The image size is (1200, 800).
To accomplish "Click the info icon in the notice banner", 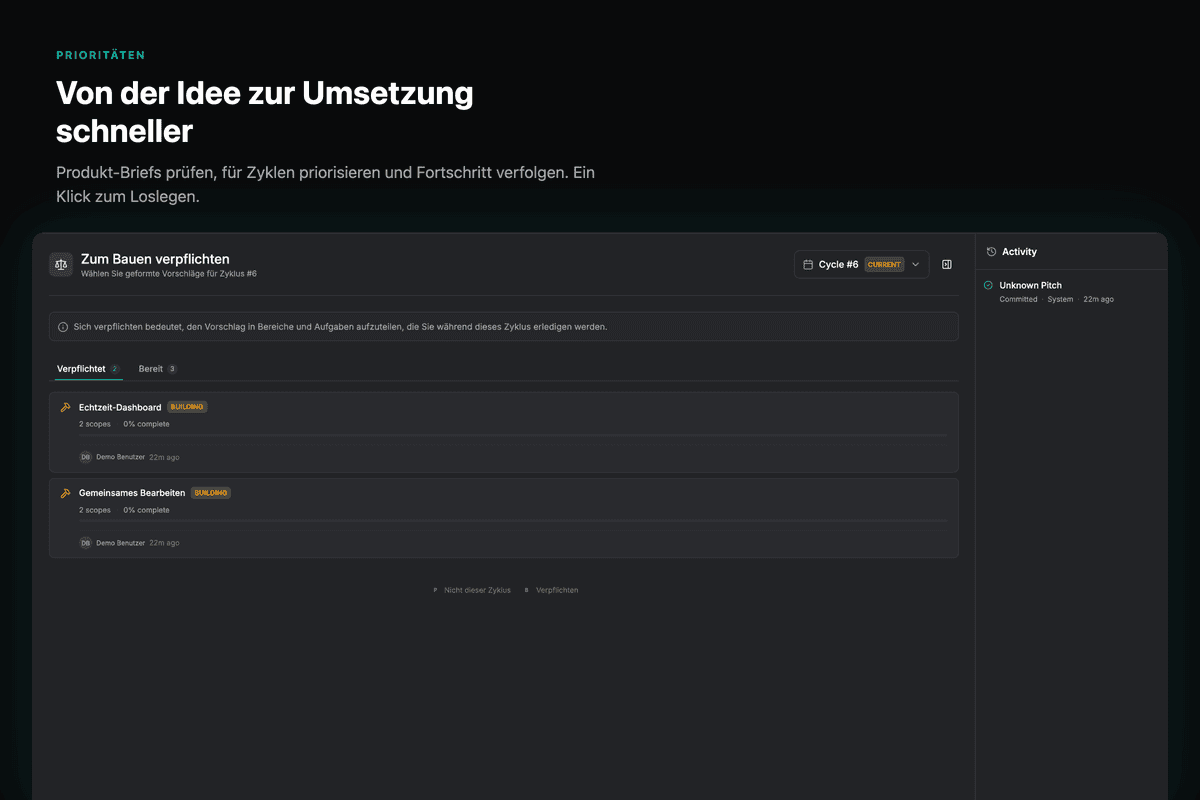I will click(63, 327).
